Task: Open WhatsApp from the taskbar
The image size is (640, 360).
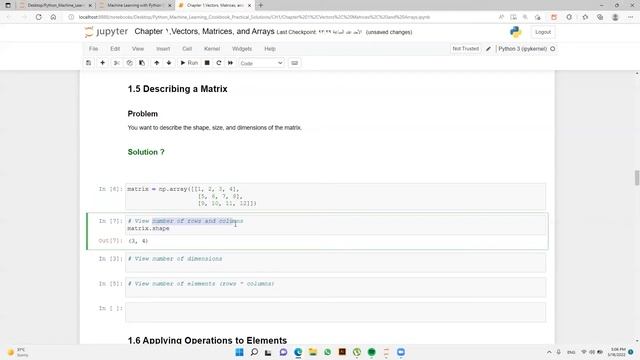Action: (x=327, y=352)
